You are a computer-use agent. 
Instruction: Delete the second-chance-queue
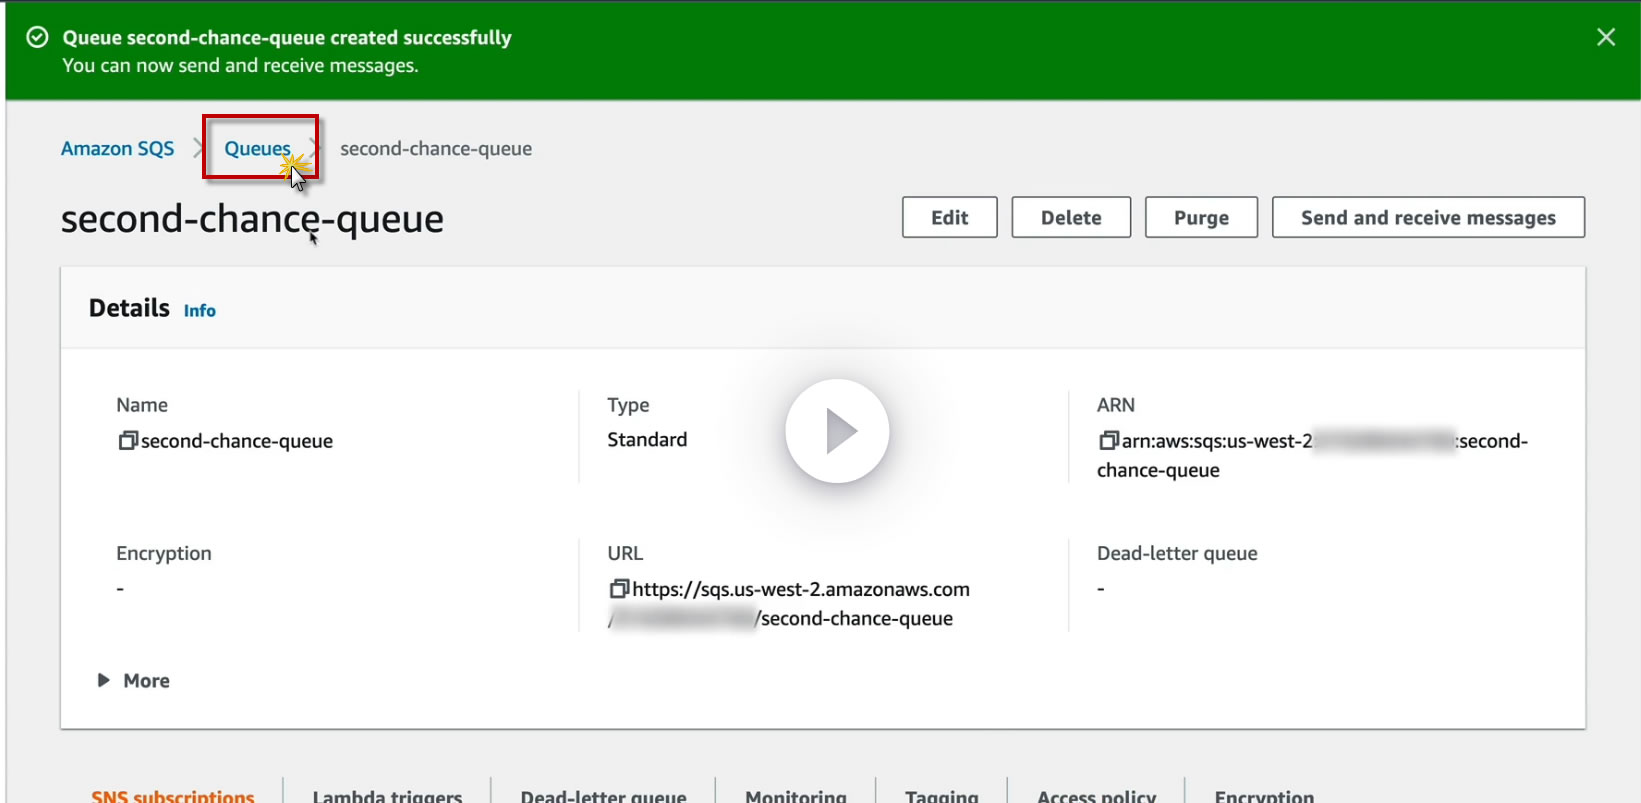click(x=1071, y=217)
